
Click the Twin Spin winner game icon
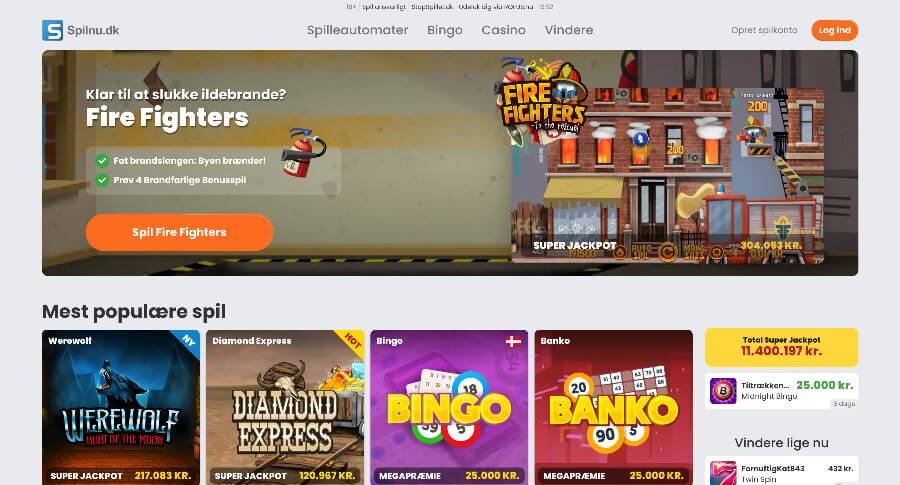tap(723, 473)
